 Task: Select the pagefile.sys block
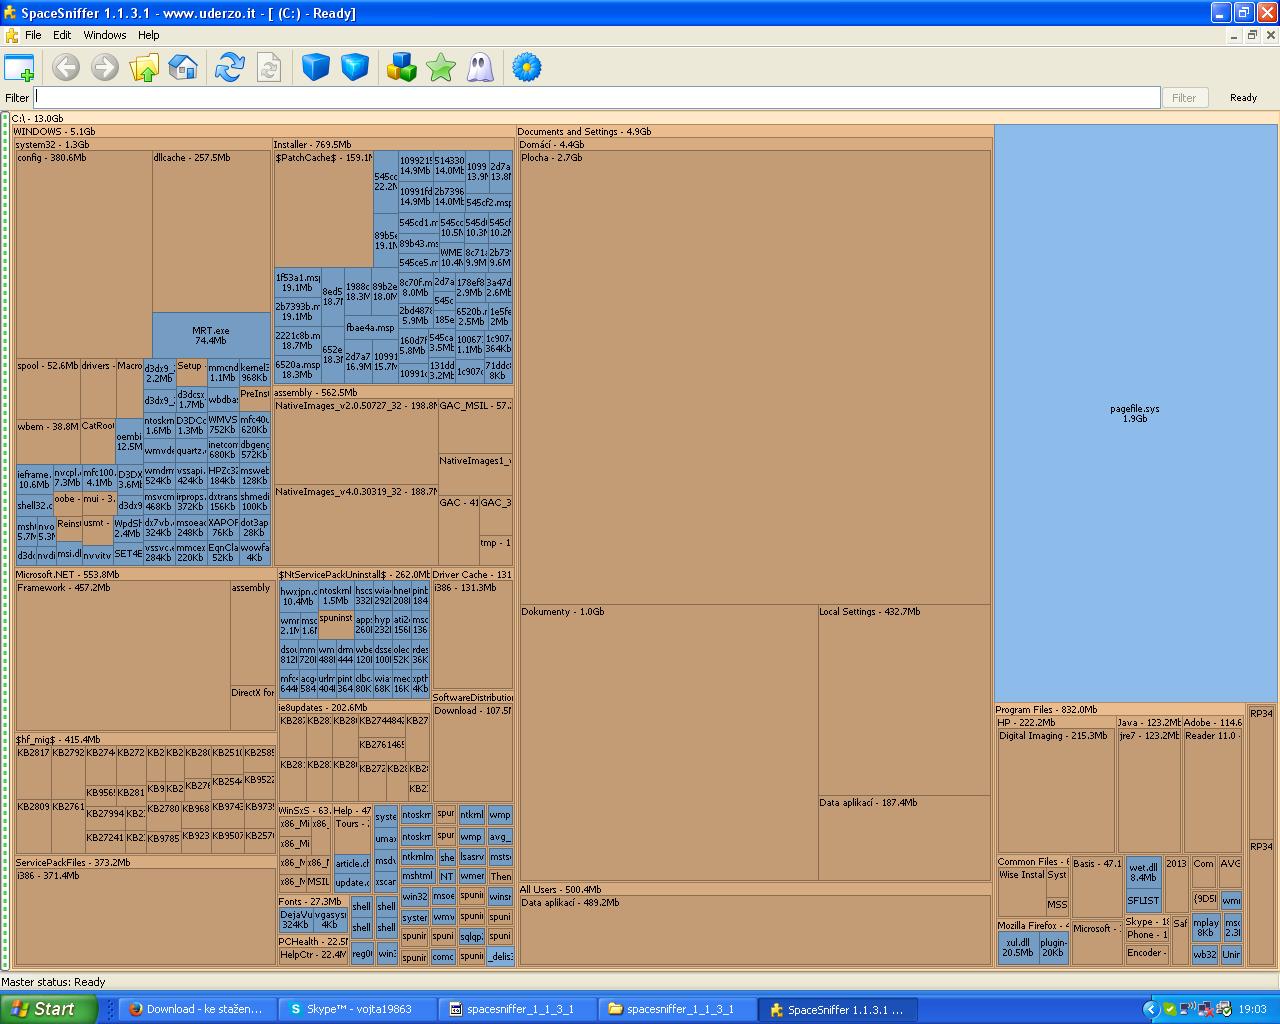tap(1135, 413)
